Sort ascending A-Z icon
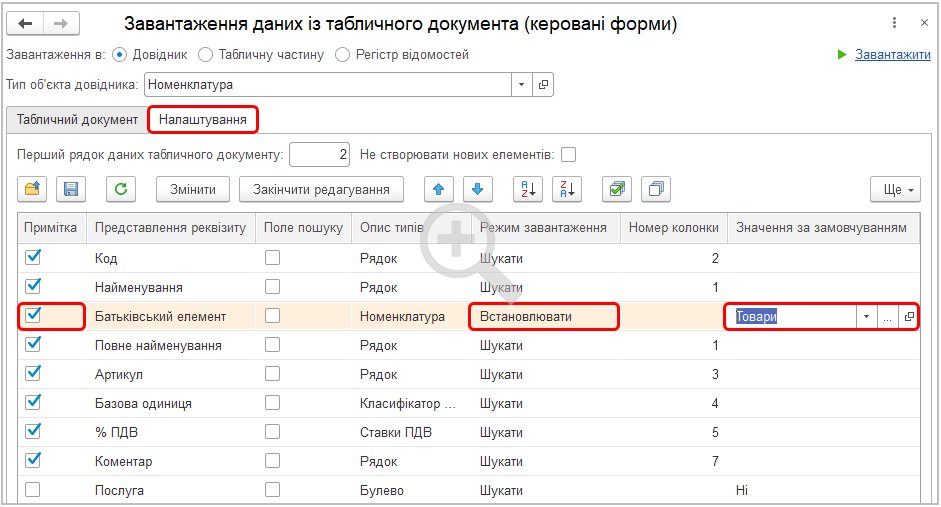The height and width of the screenshot is (507, 941). (x=528, y=190)
